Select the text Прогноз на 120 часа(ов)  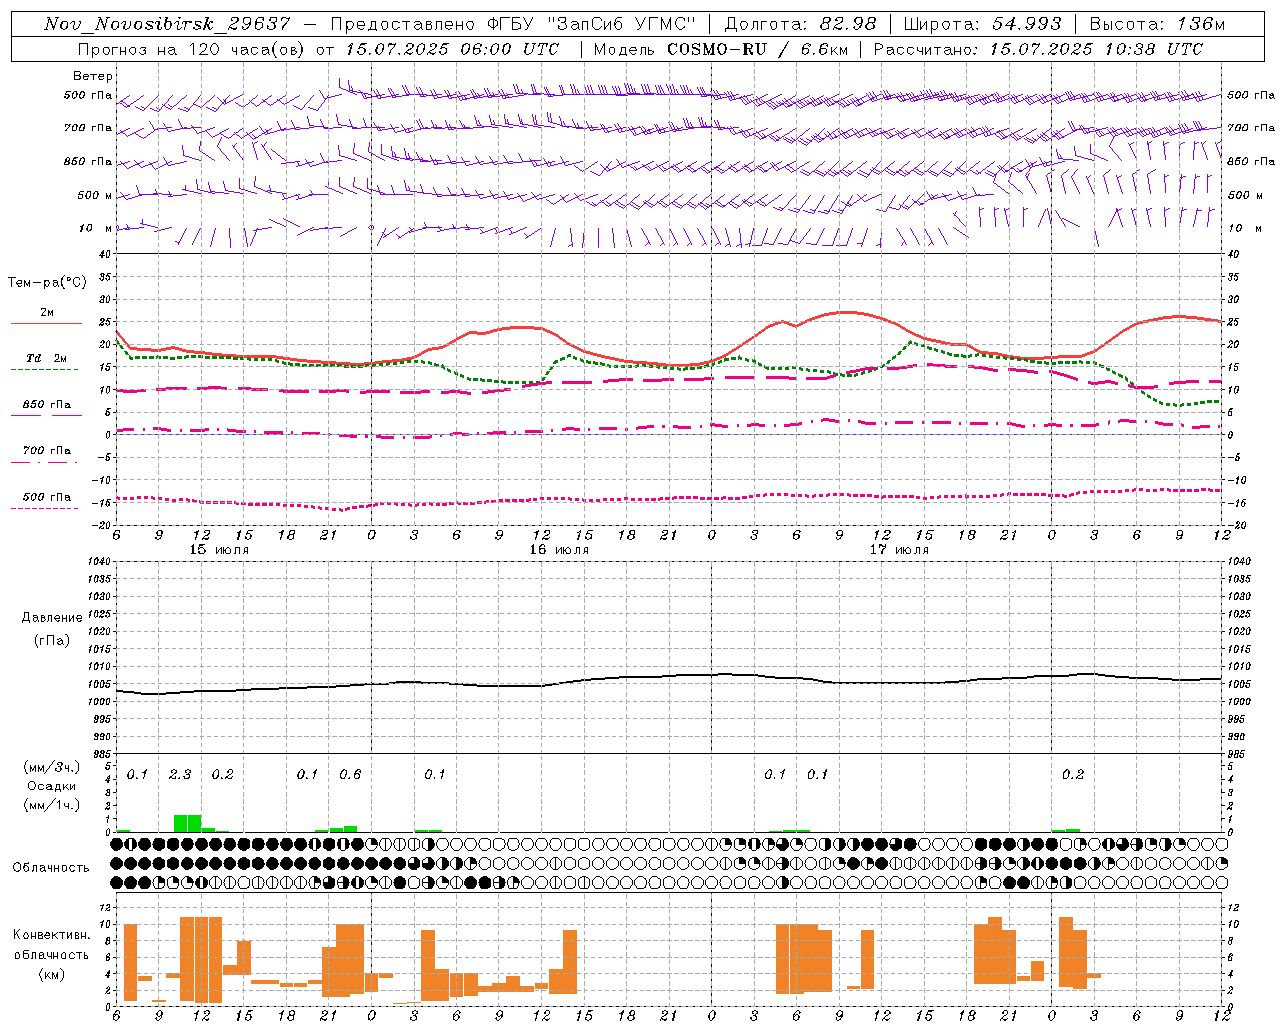pos(192,49)
